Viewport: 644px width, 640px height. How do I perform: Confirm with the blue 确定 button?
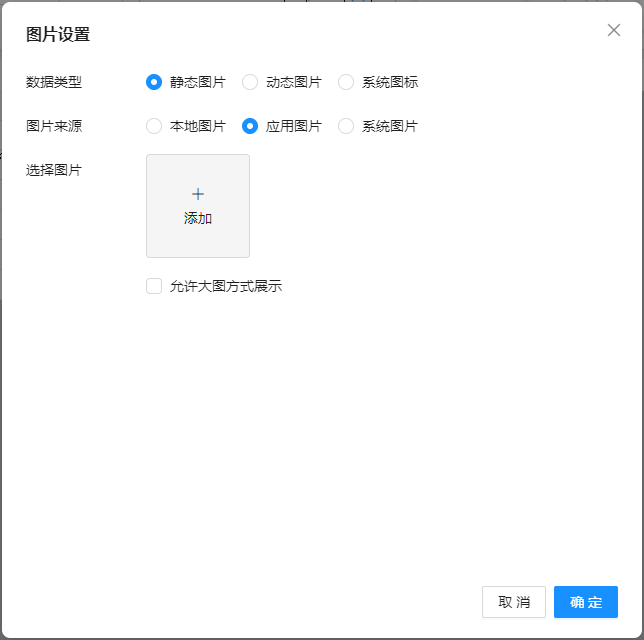click(586, 602)
